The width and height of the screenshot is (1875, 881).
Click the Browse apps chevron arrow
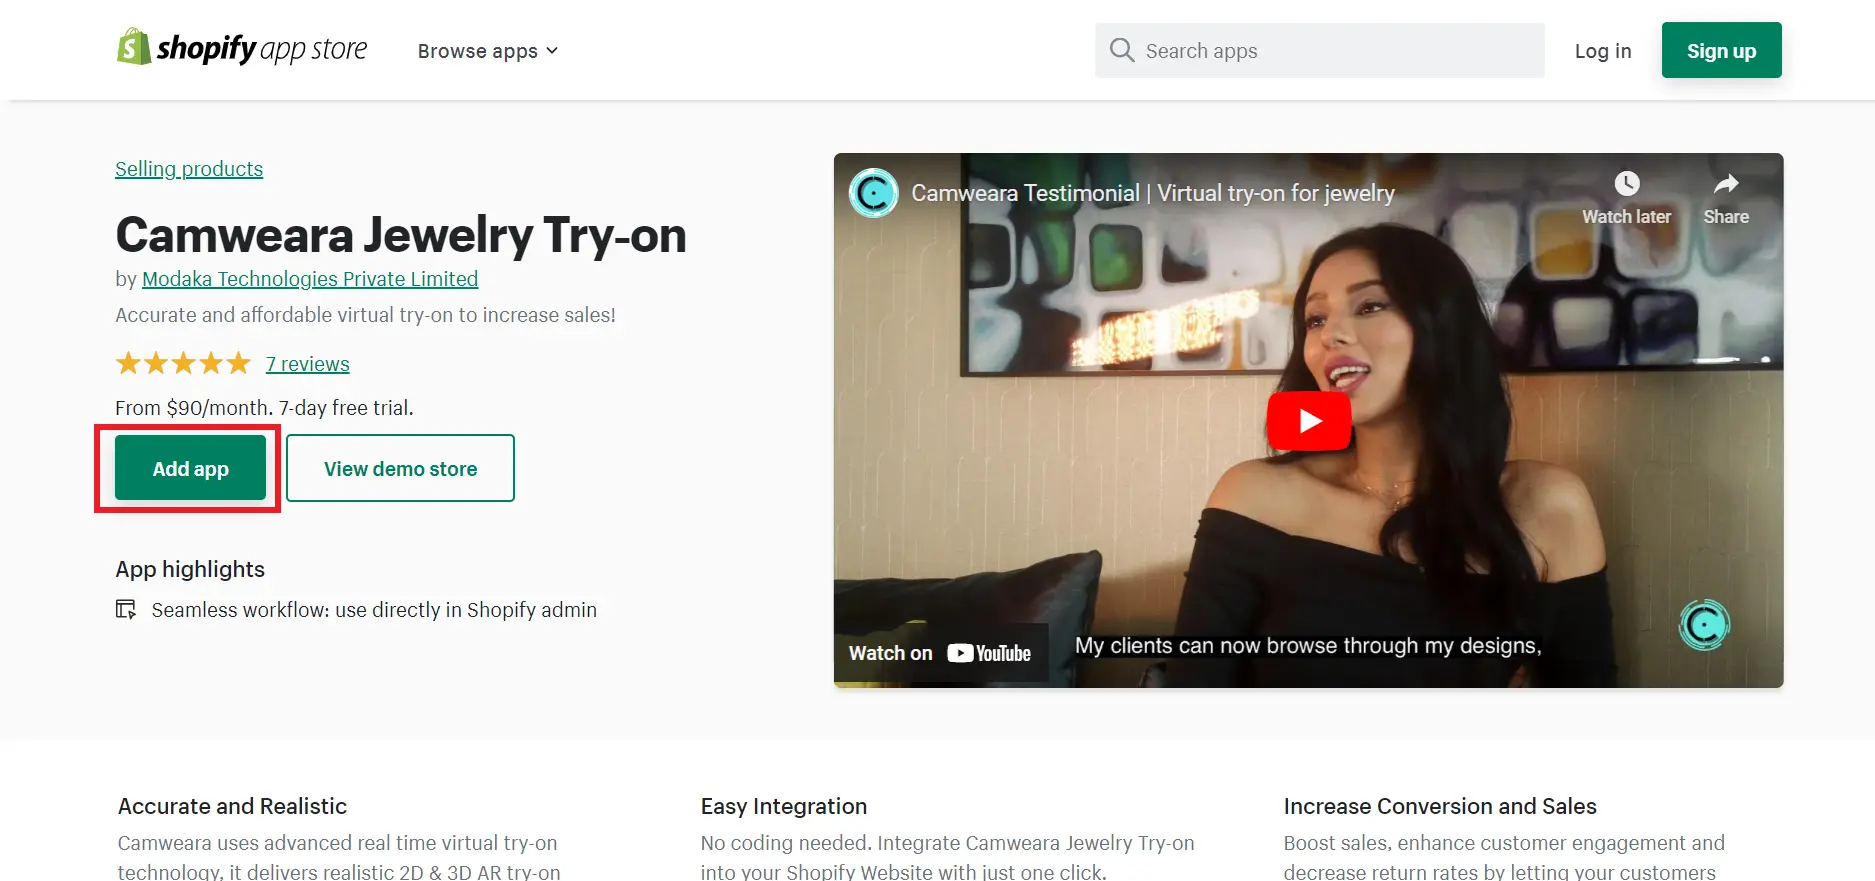tap(552, 51)
